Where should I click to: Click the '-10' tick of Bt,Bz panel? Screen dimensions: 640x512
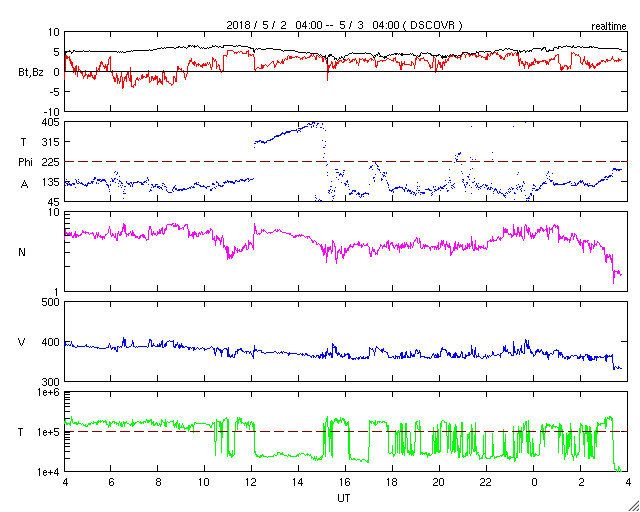click(52, 112)
